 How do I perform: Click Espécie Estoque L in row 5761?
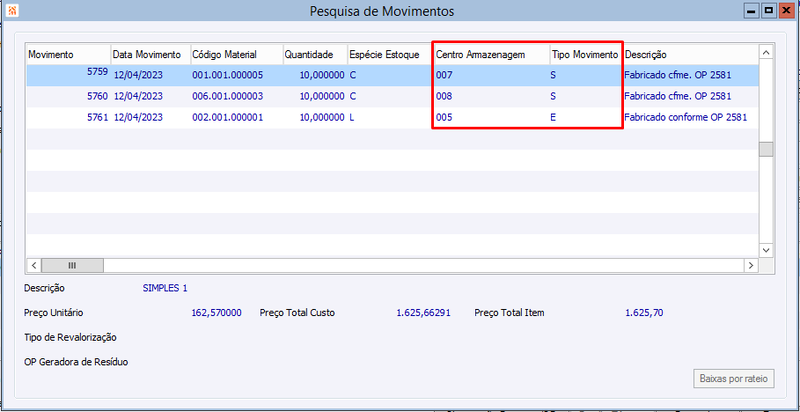[352, 118]
